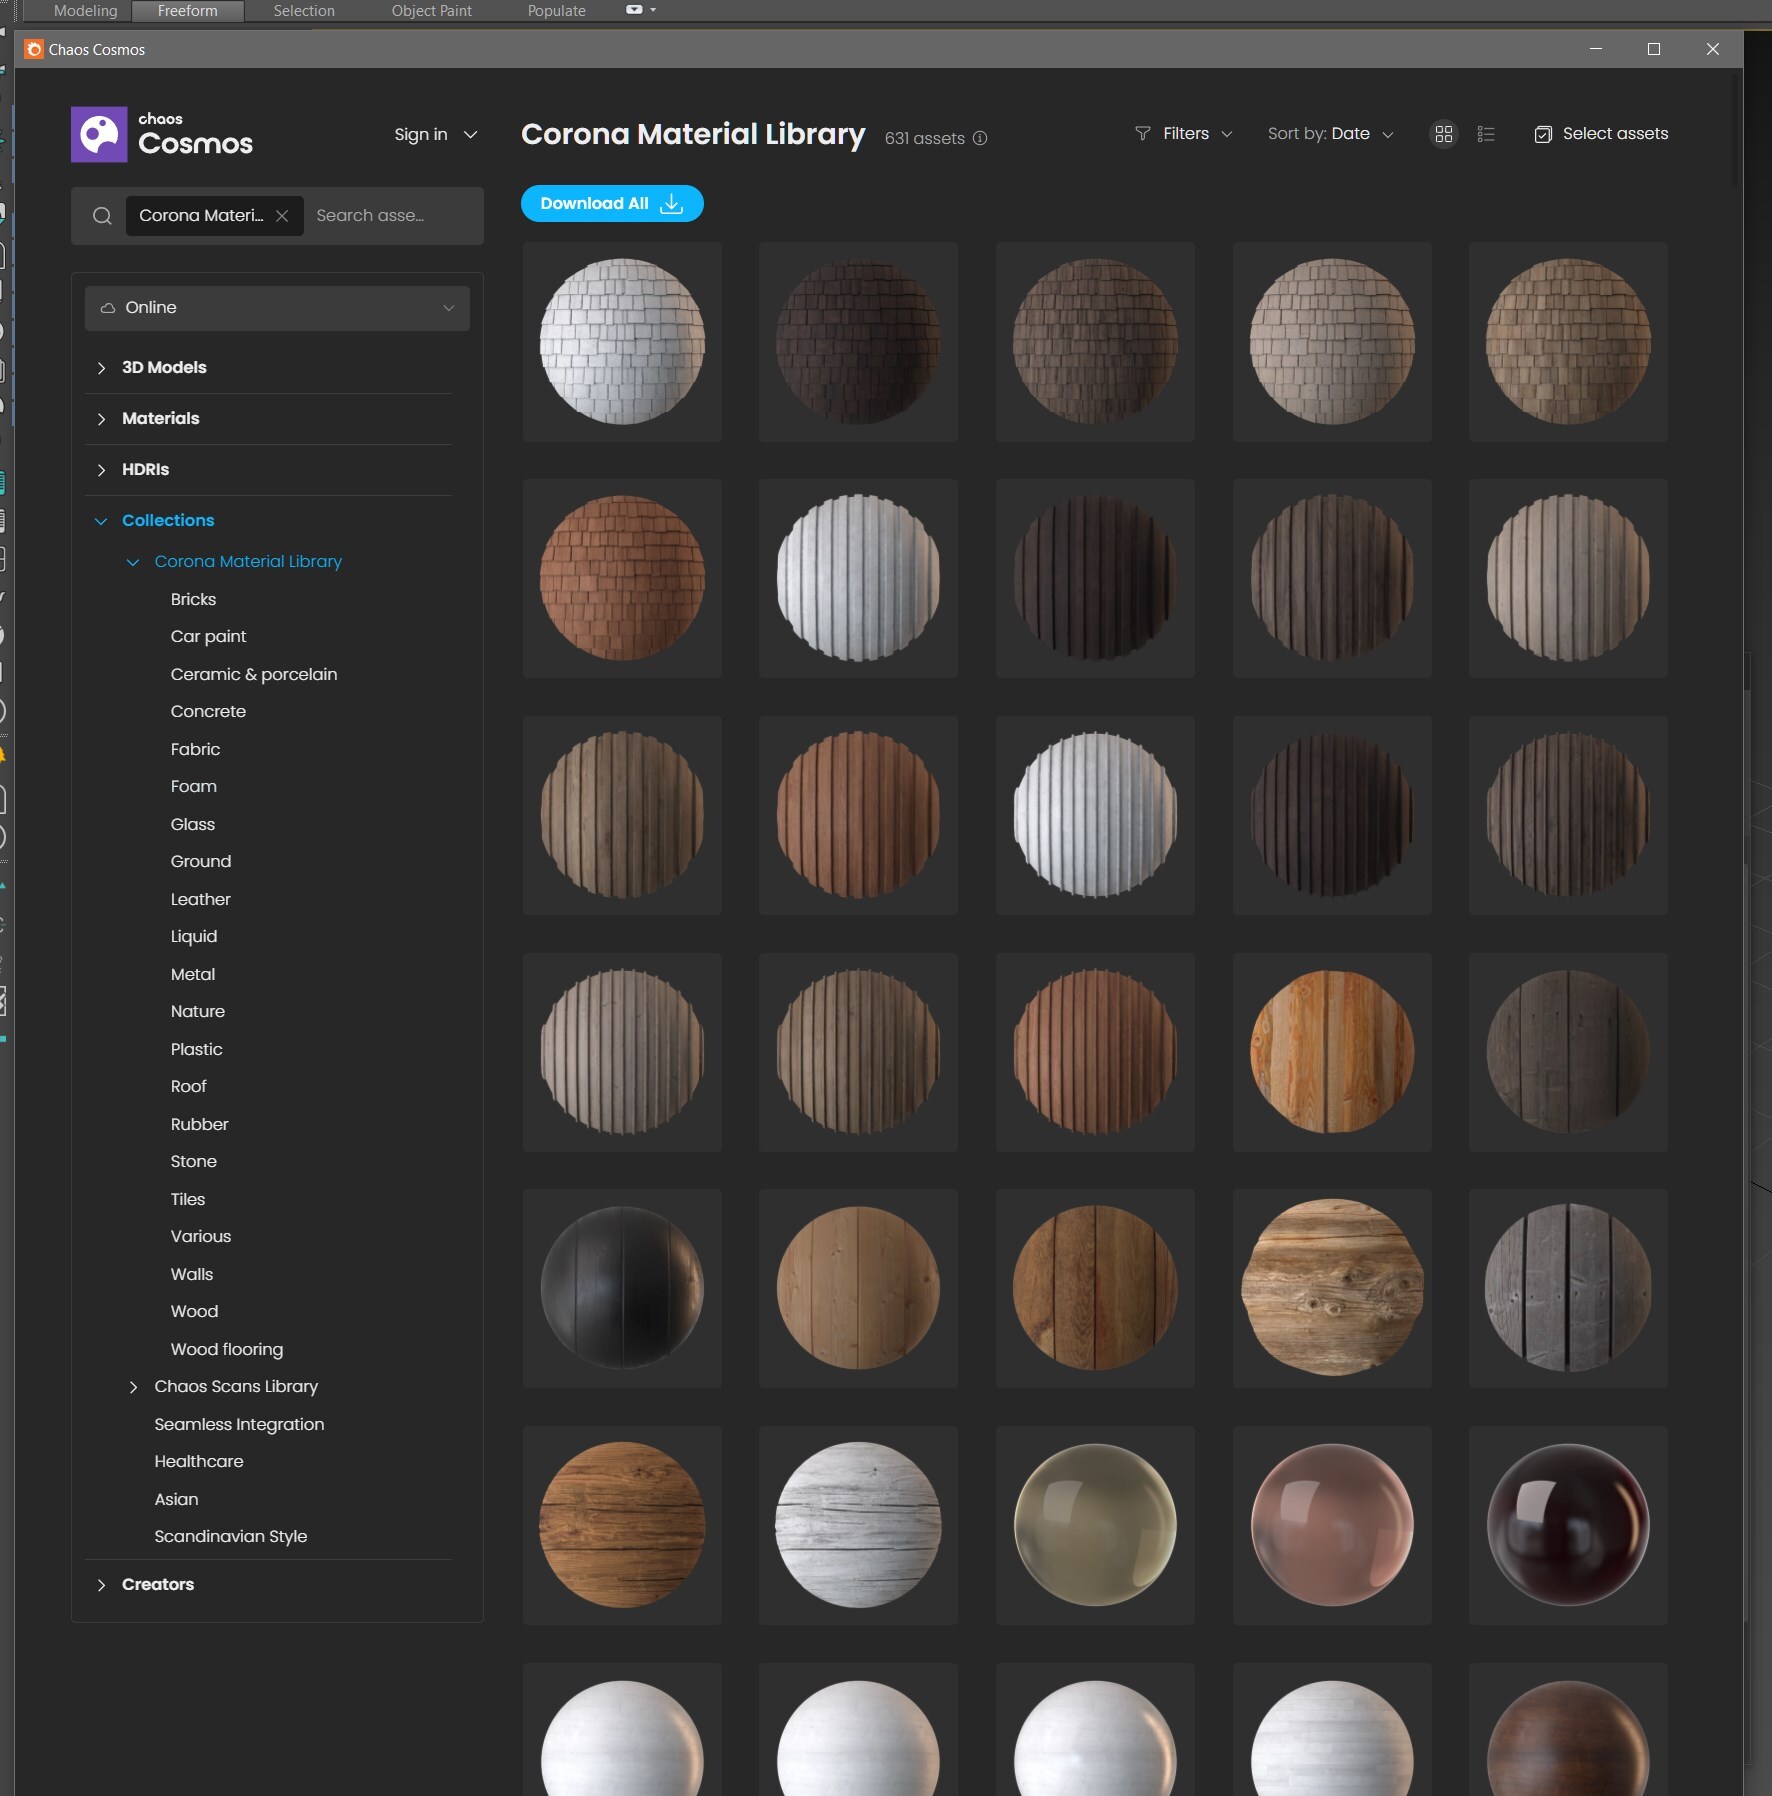Open the Asian collection
1772x1796 pixels.
click(x=176, y=1499)
